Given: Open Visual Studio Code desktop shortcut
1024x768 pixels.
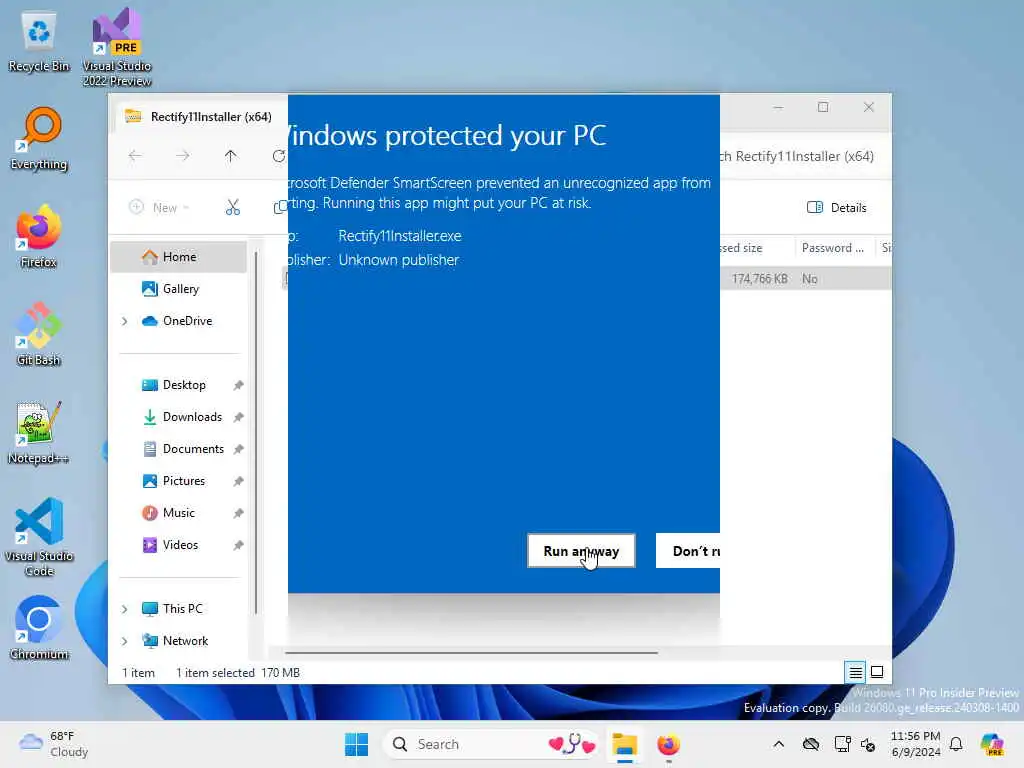Looking at the screenshot, I should click(x=39, y=537).
